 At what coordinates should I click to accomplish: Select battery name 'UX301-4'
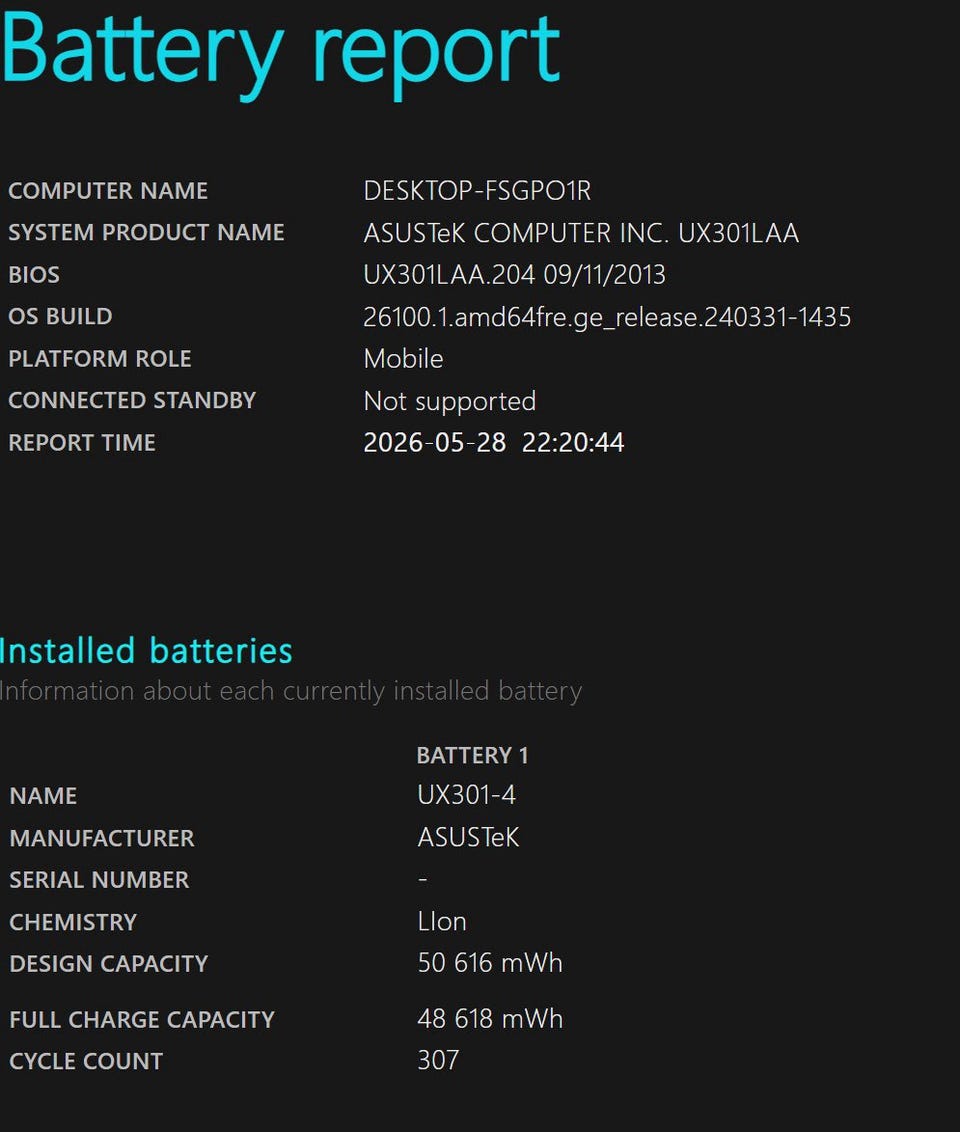(x=466, y=795)
